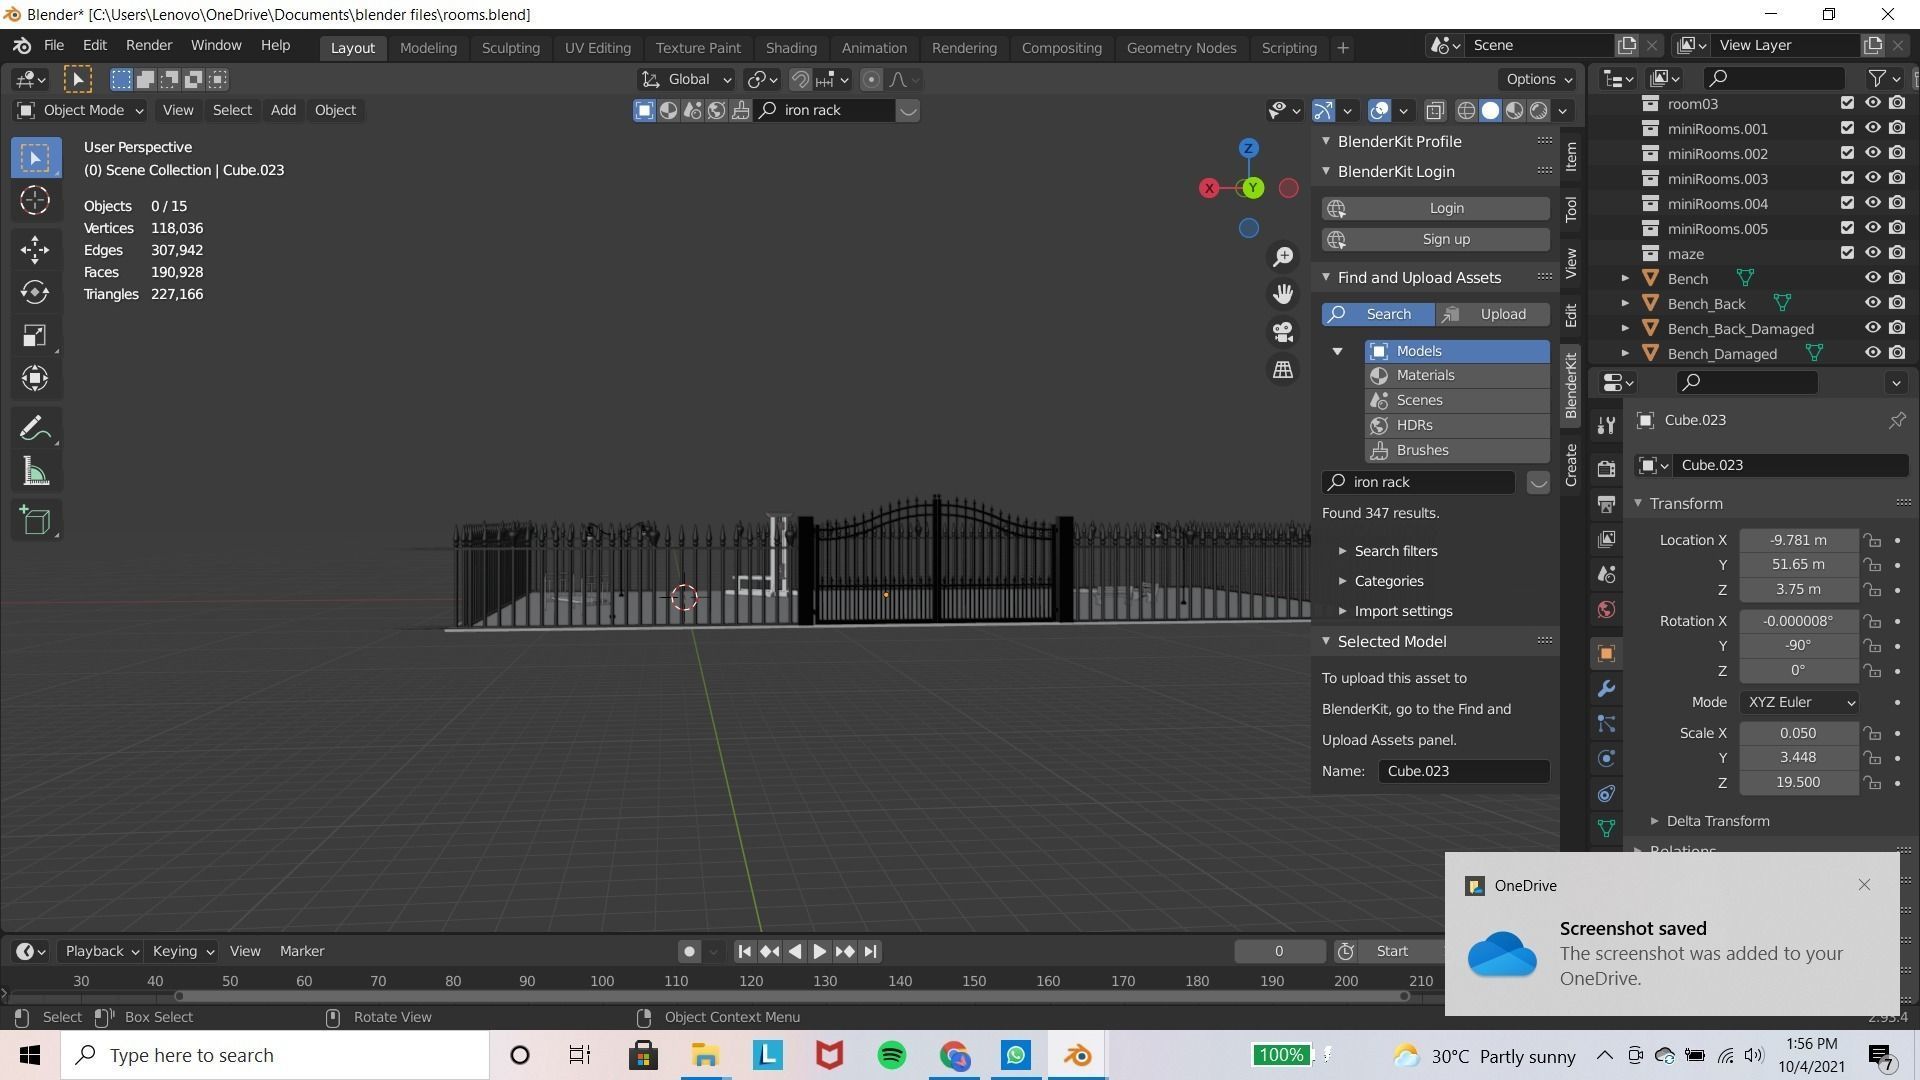Click the Location Z value field

coord(1798,590)
